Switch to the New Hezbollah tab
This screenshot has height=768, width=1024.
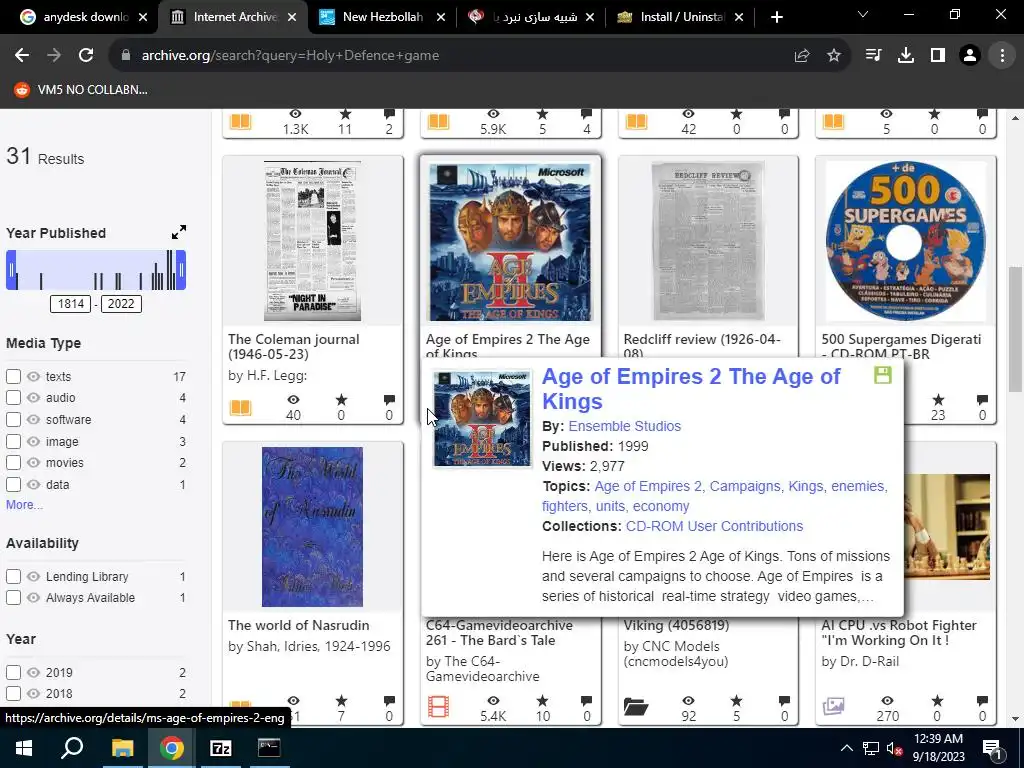click(383, 17)
